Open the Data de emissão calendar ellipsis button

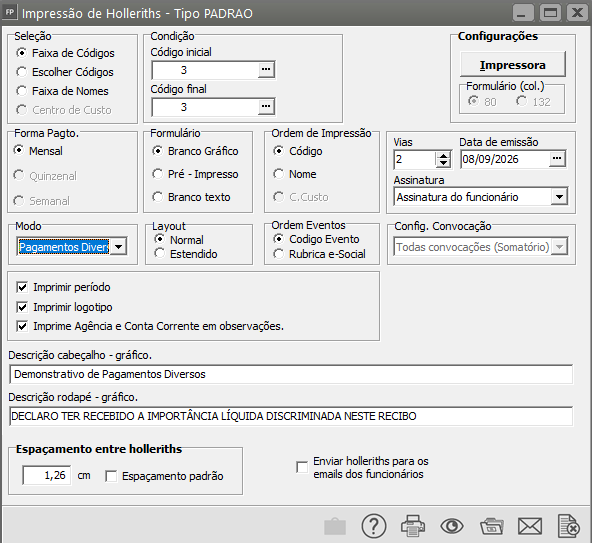click(557, 159)
